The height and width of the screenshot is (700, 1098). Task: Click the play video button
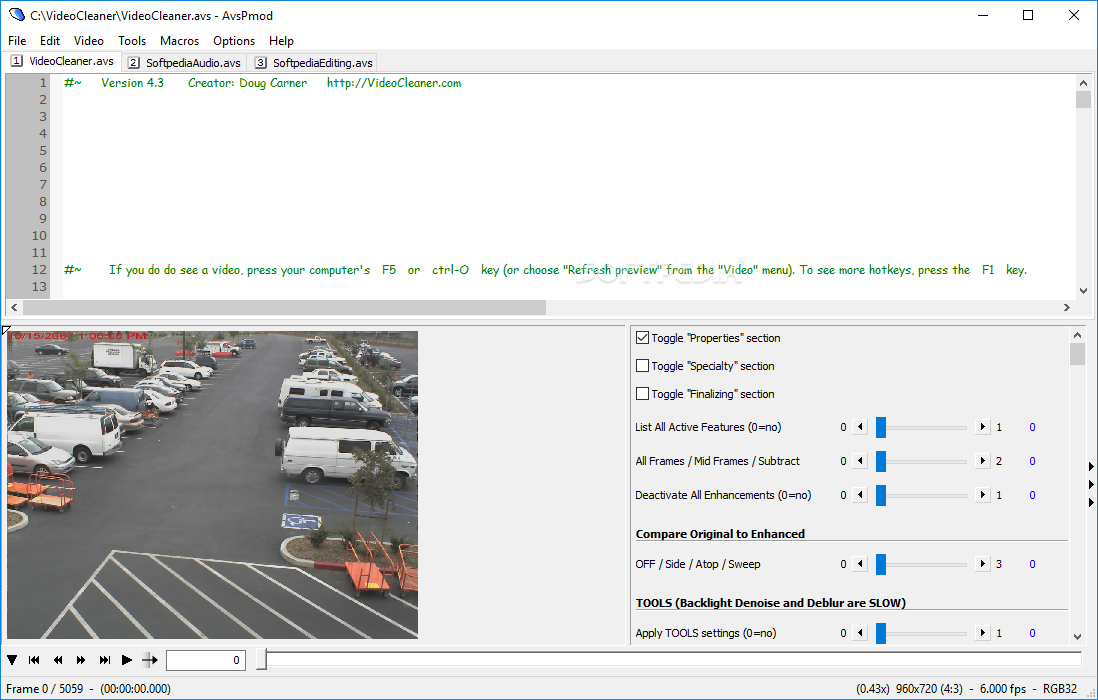[127, 659]
